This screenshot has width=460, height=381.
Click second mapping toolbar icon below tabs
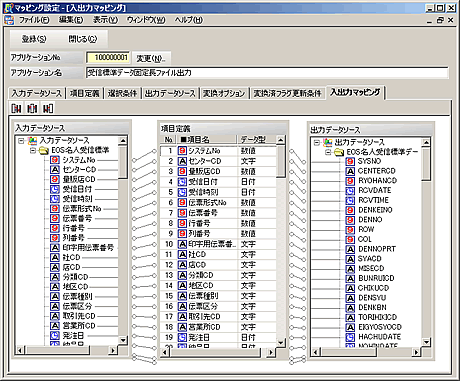tap(32, 108)
